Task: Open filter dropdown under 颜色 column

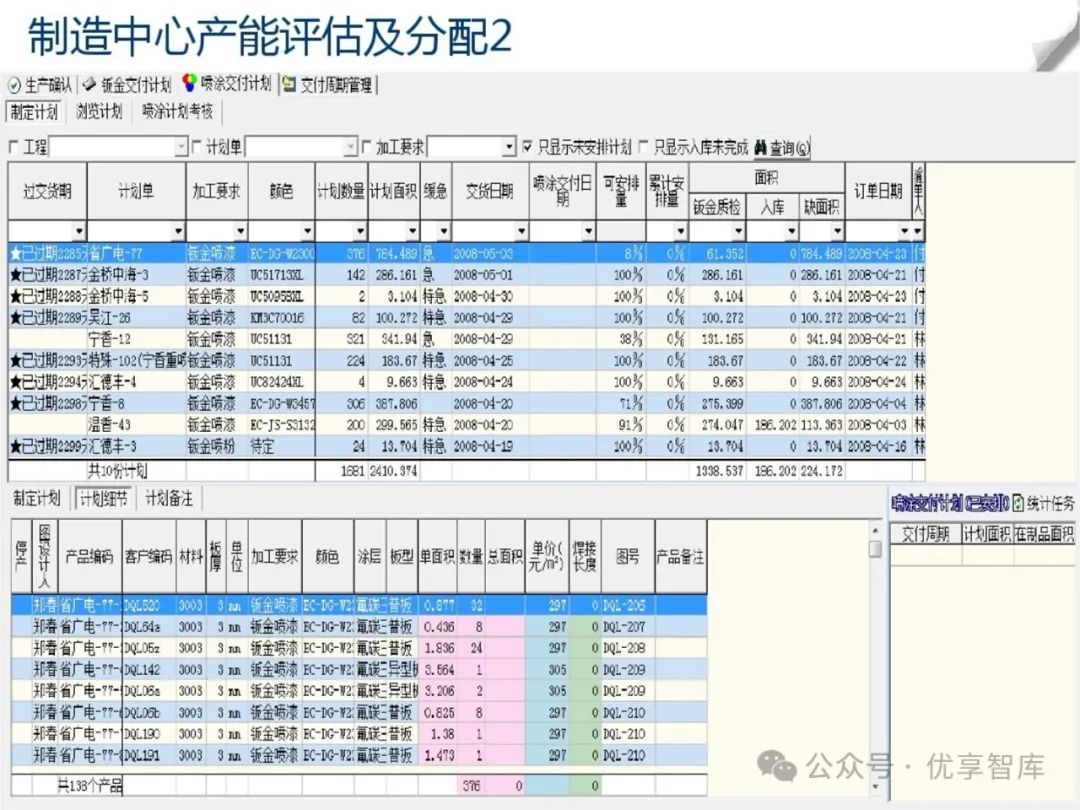Action: 307,231
